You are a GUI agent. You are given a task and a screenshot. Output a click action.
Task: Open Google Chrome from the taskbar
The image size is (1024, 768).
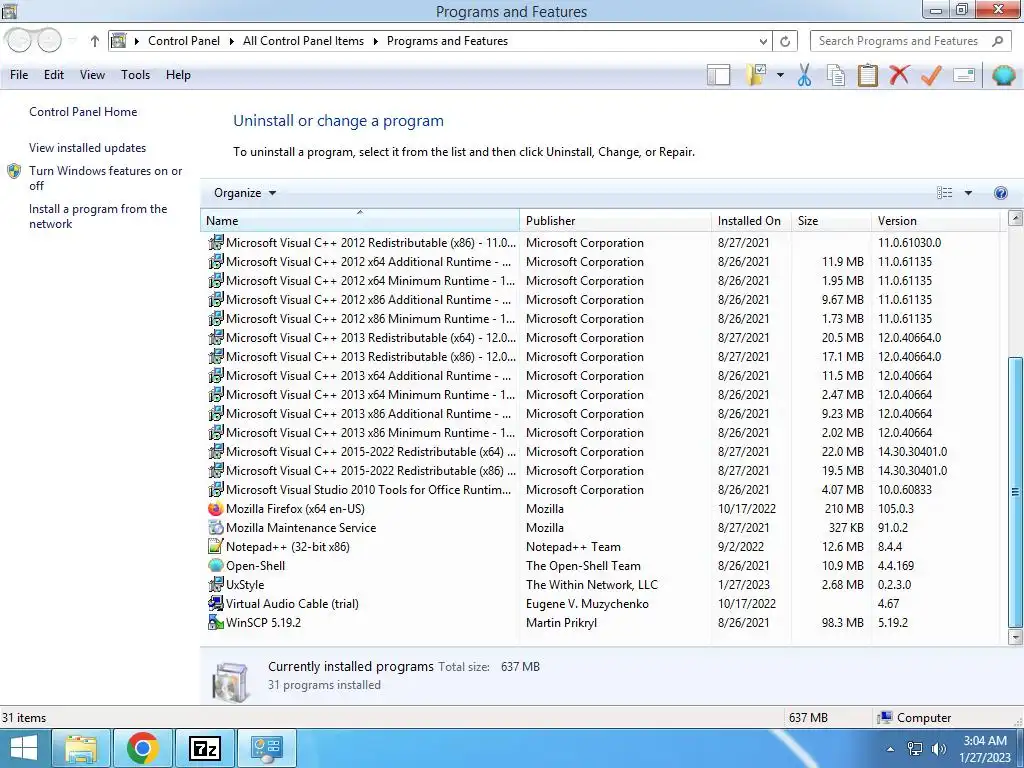[x=143, y=748]
